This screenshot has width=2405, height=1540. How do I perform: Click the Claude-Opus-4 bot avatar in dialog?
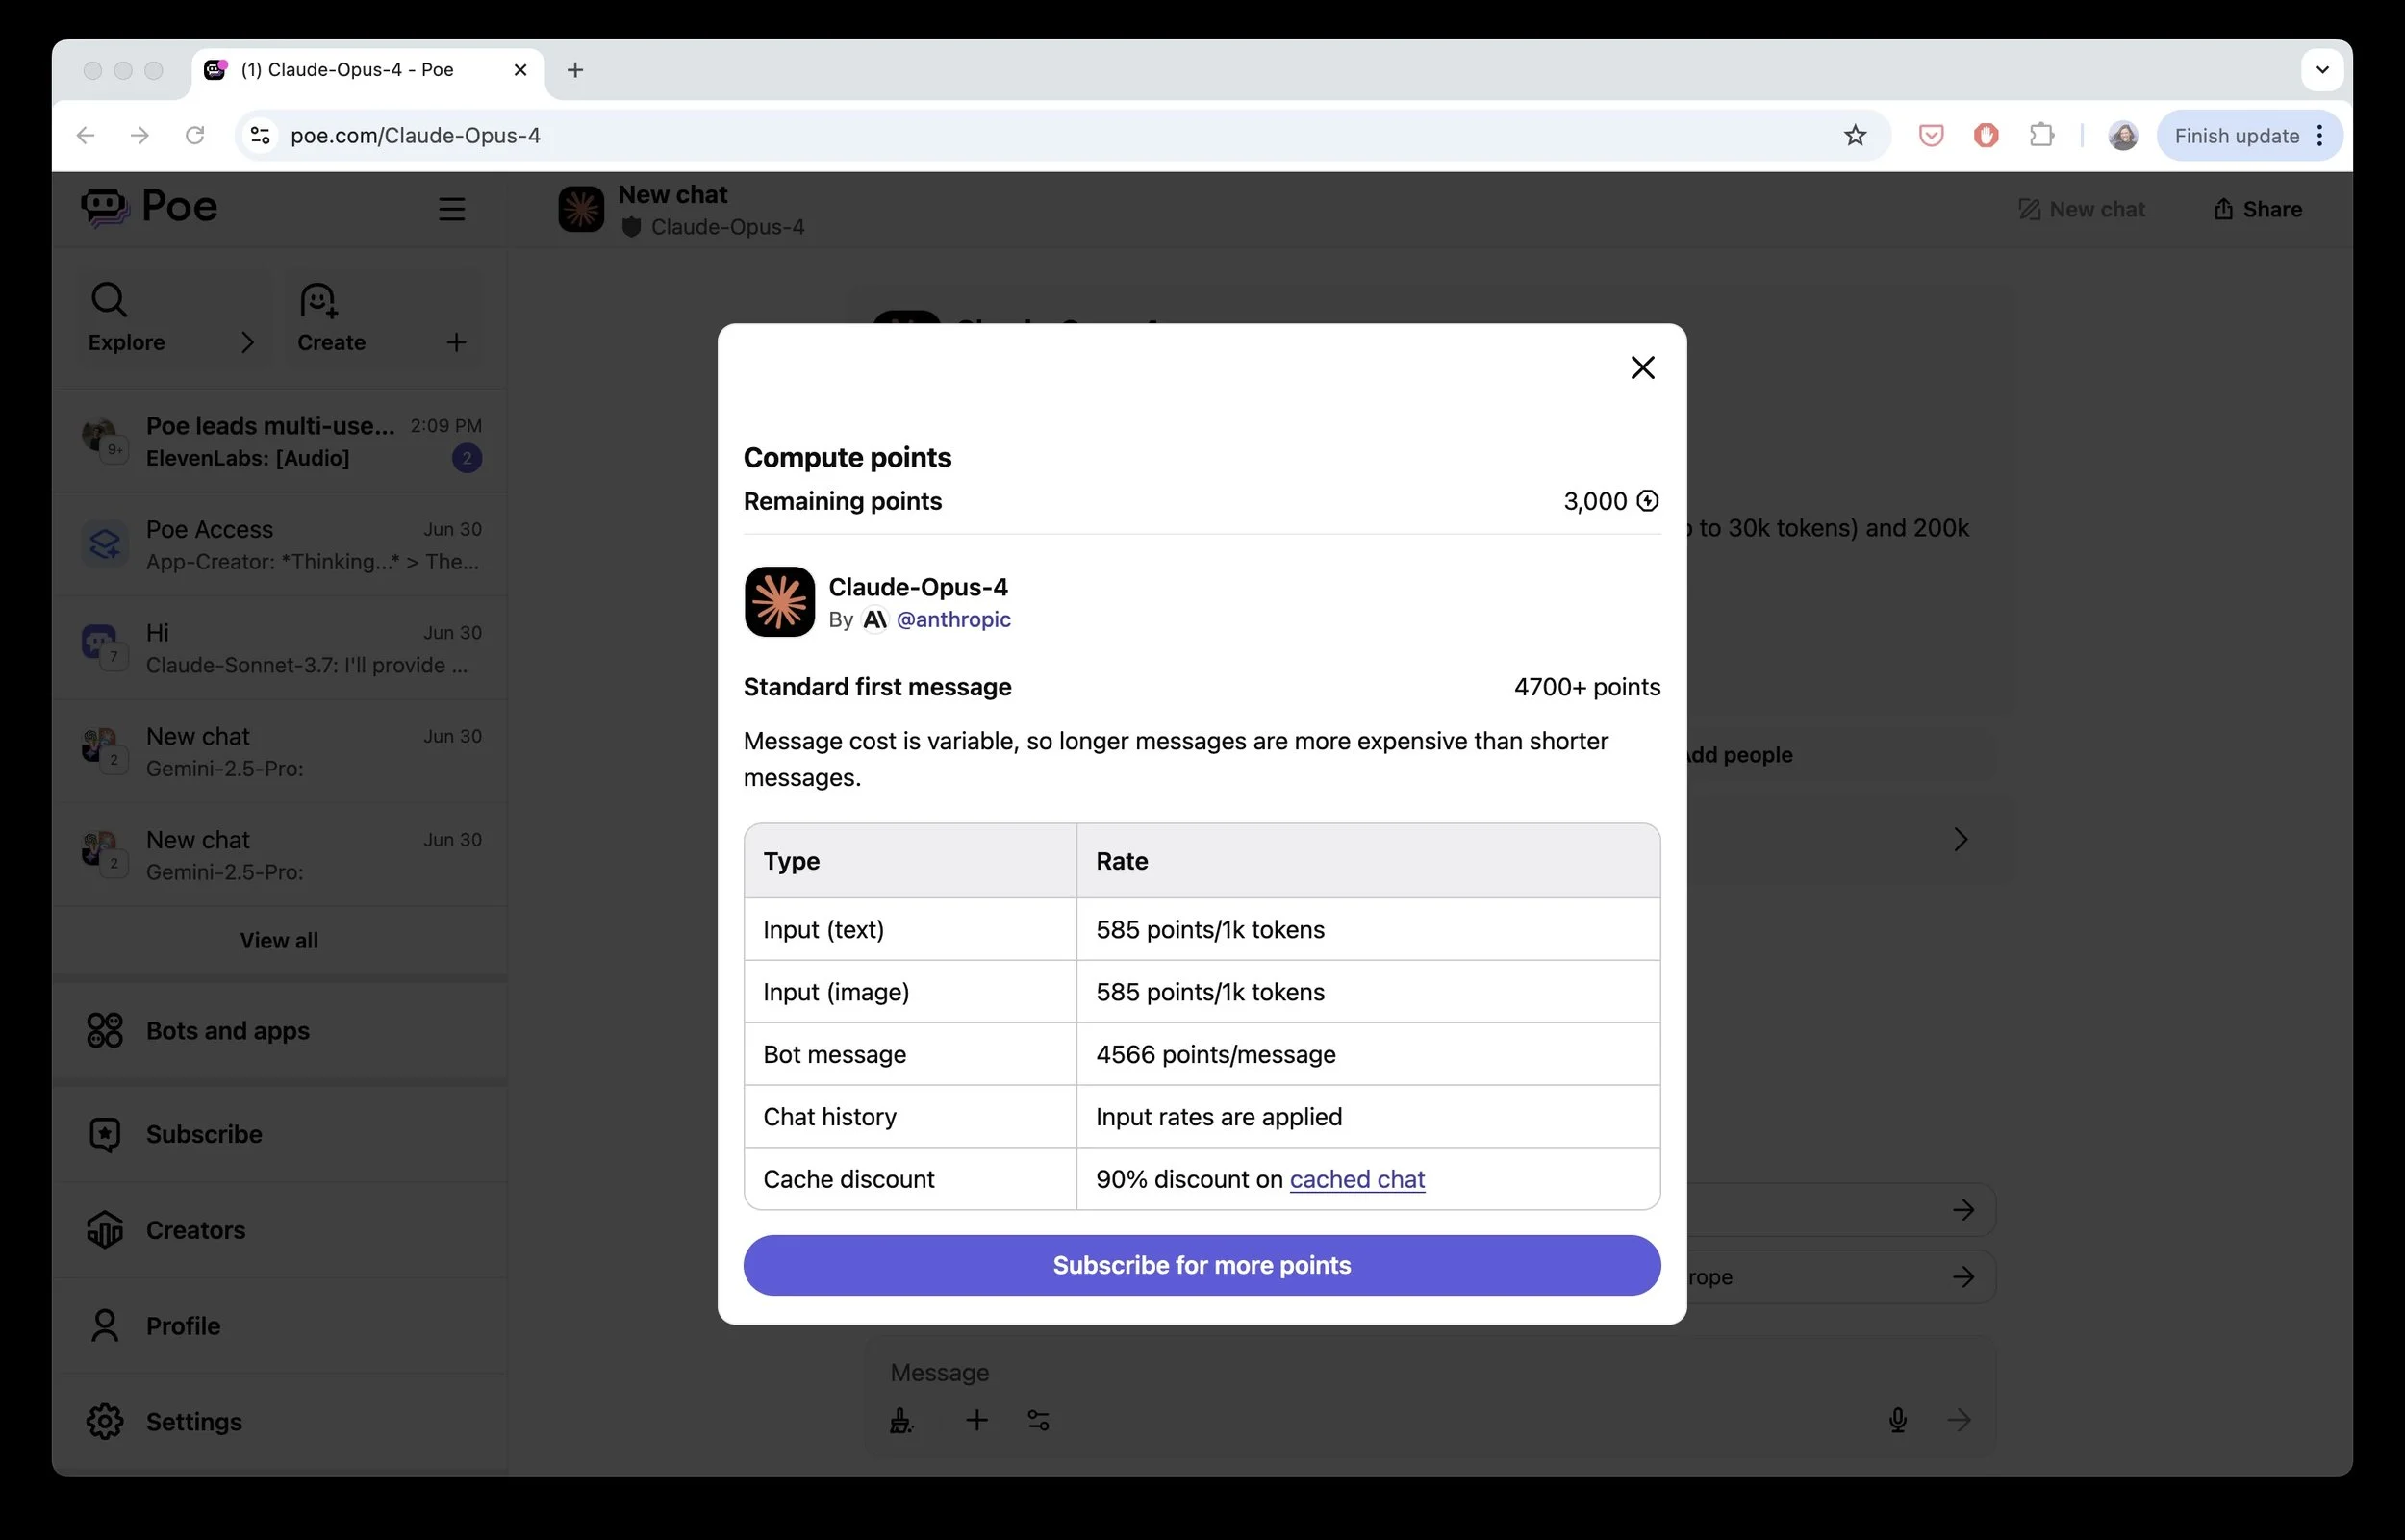pyautogui.click(x=779, y=602)
